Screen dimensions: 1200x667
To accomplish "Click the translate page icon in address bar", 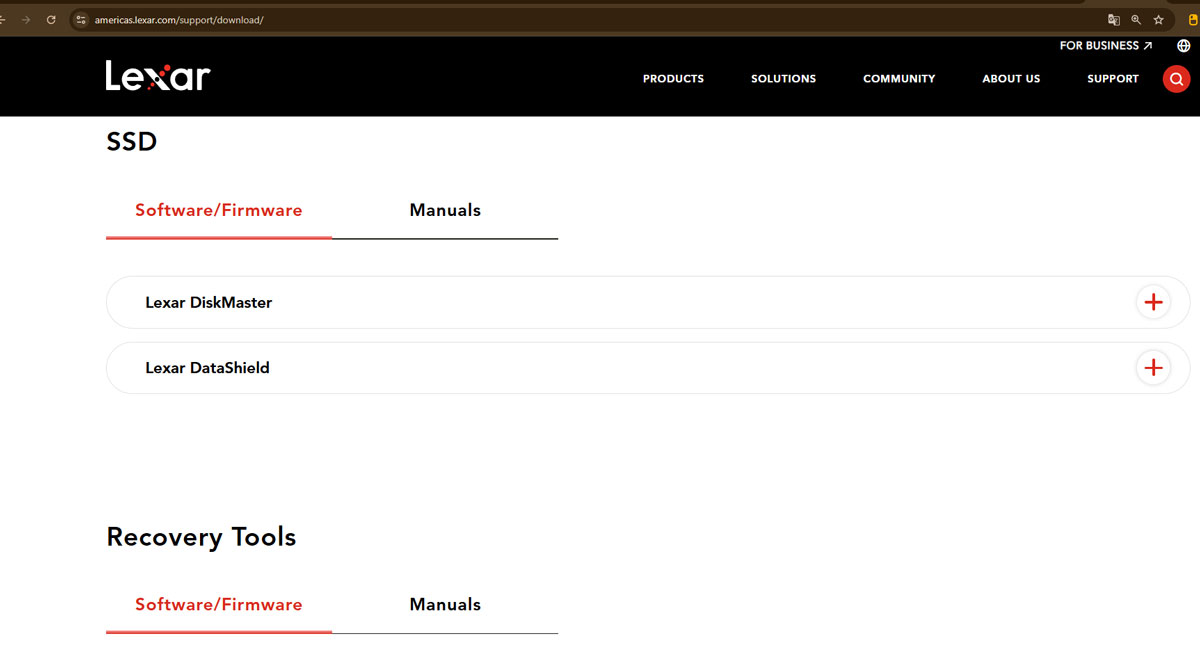I will [1113, 20].
